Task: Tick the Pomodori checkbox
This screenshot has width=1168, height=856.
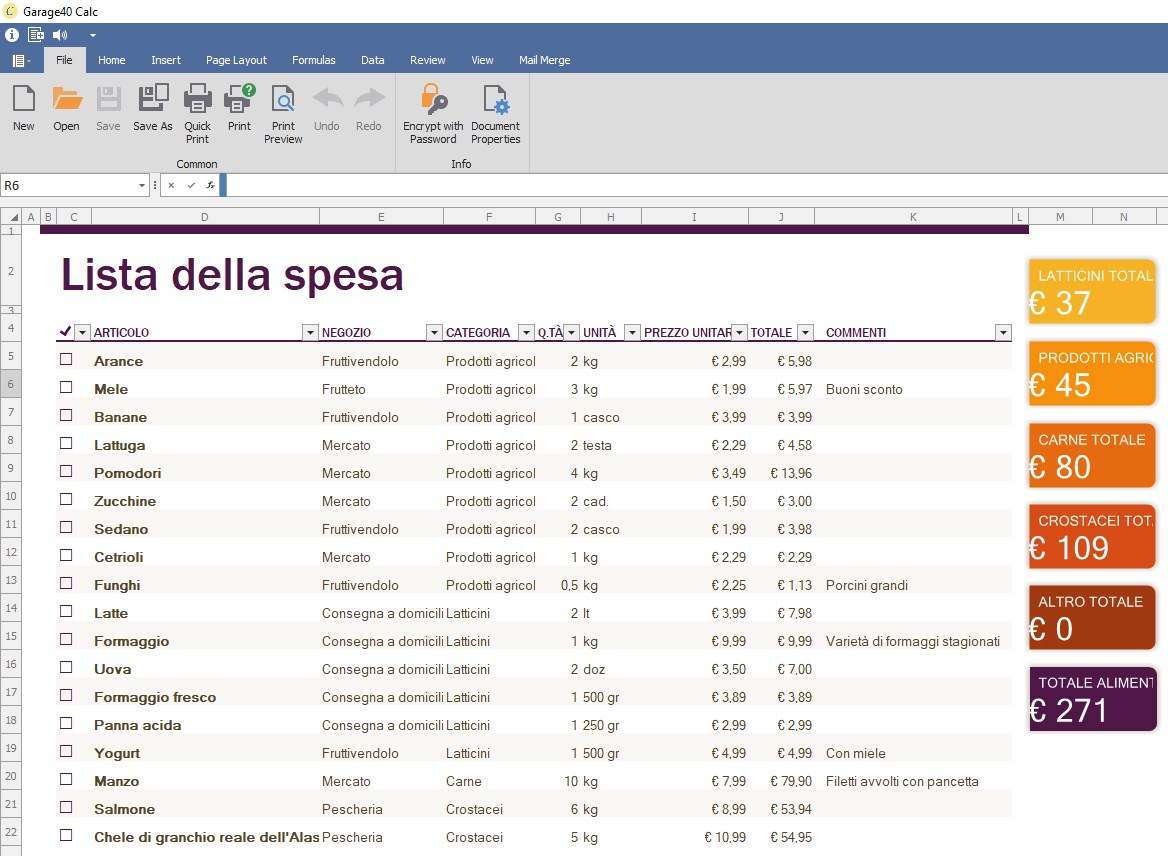Action: point(66,472)
